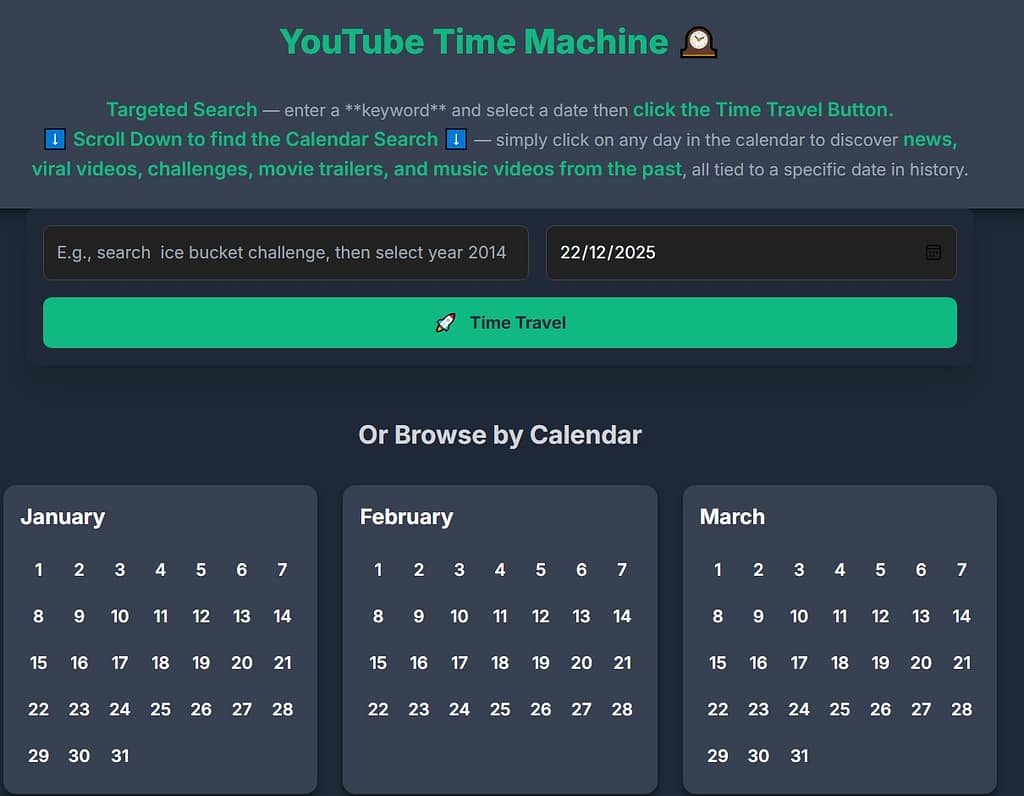Viewport: 1024px width, 796px height.
Task: Click the keyword search input field
Action: [x=286, y=253]
